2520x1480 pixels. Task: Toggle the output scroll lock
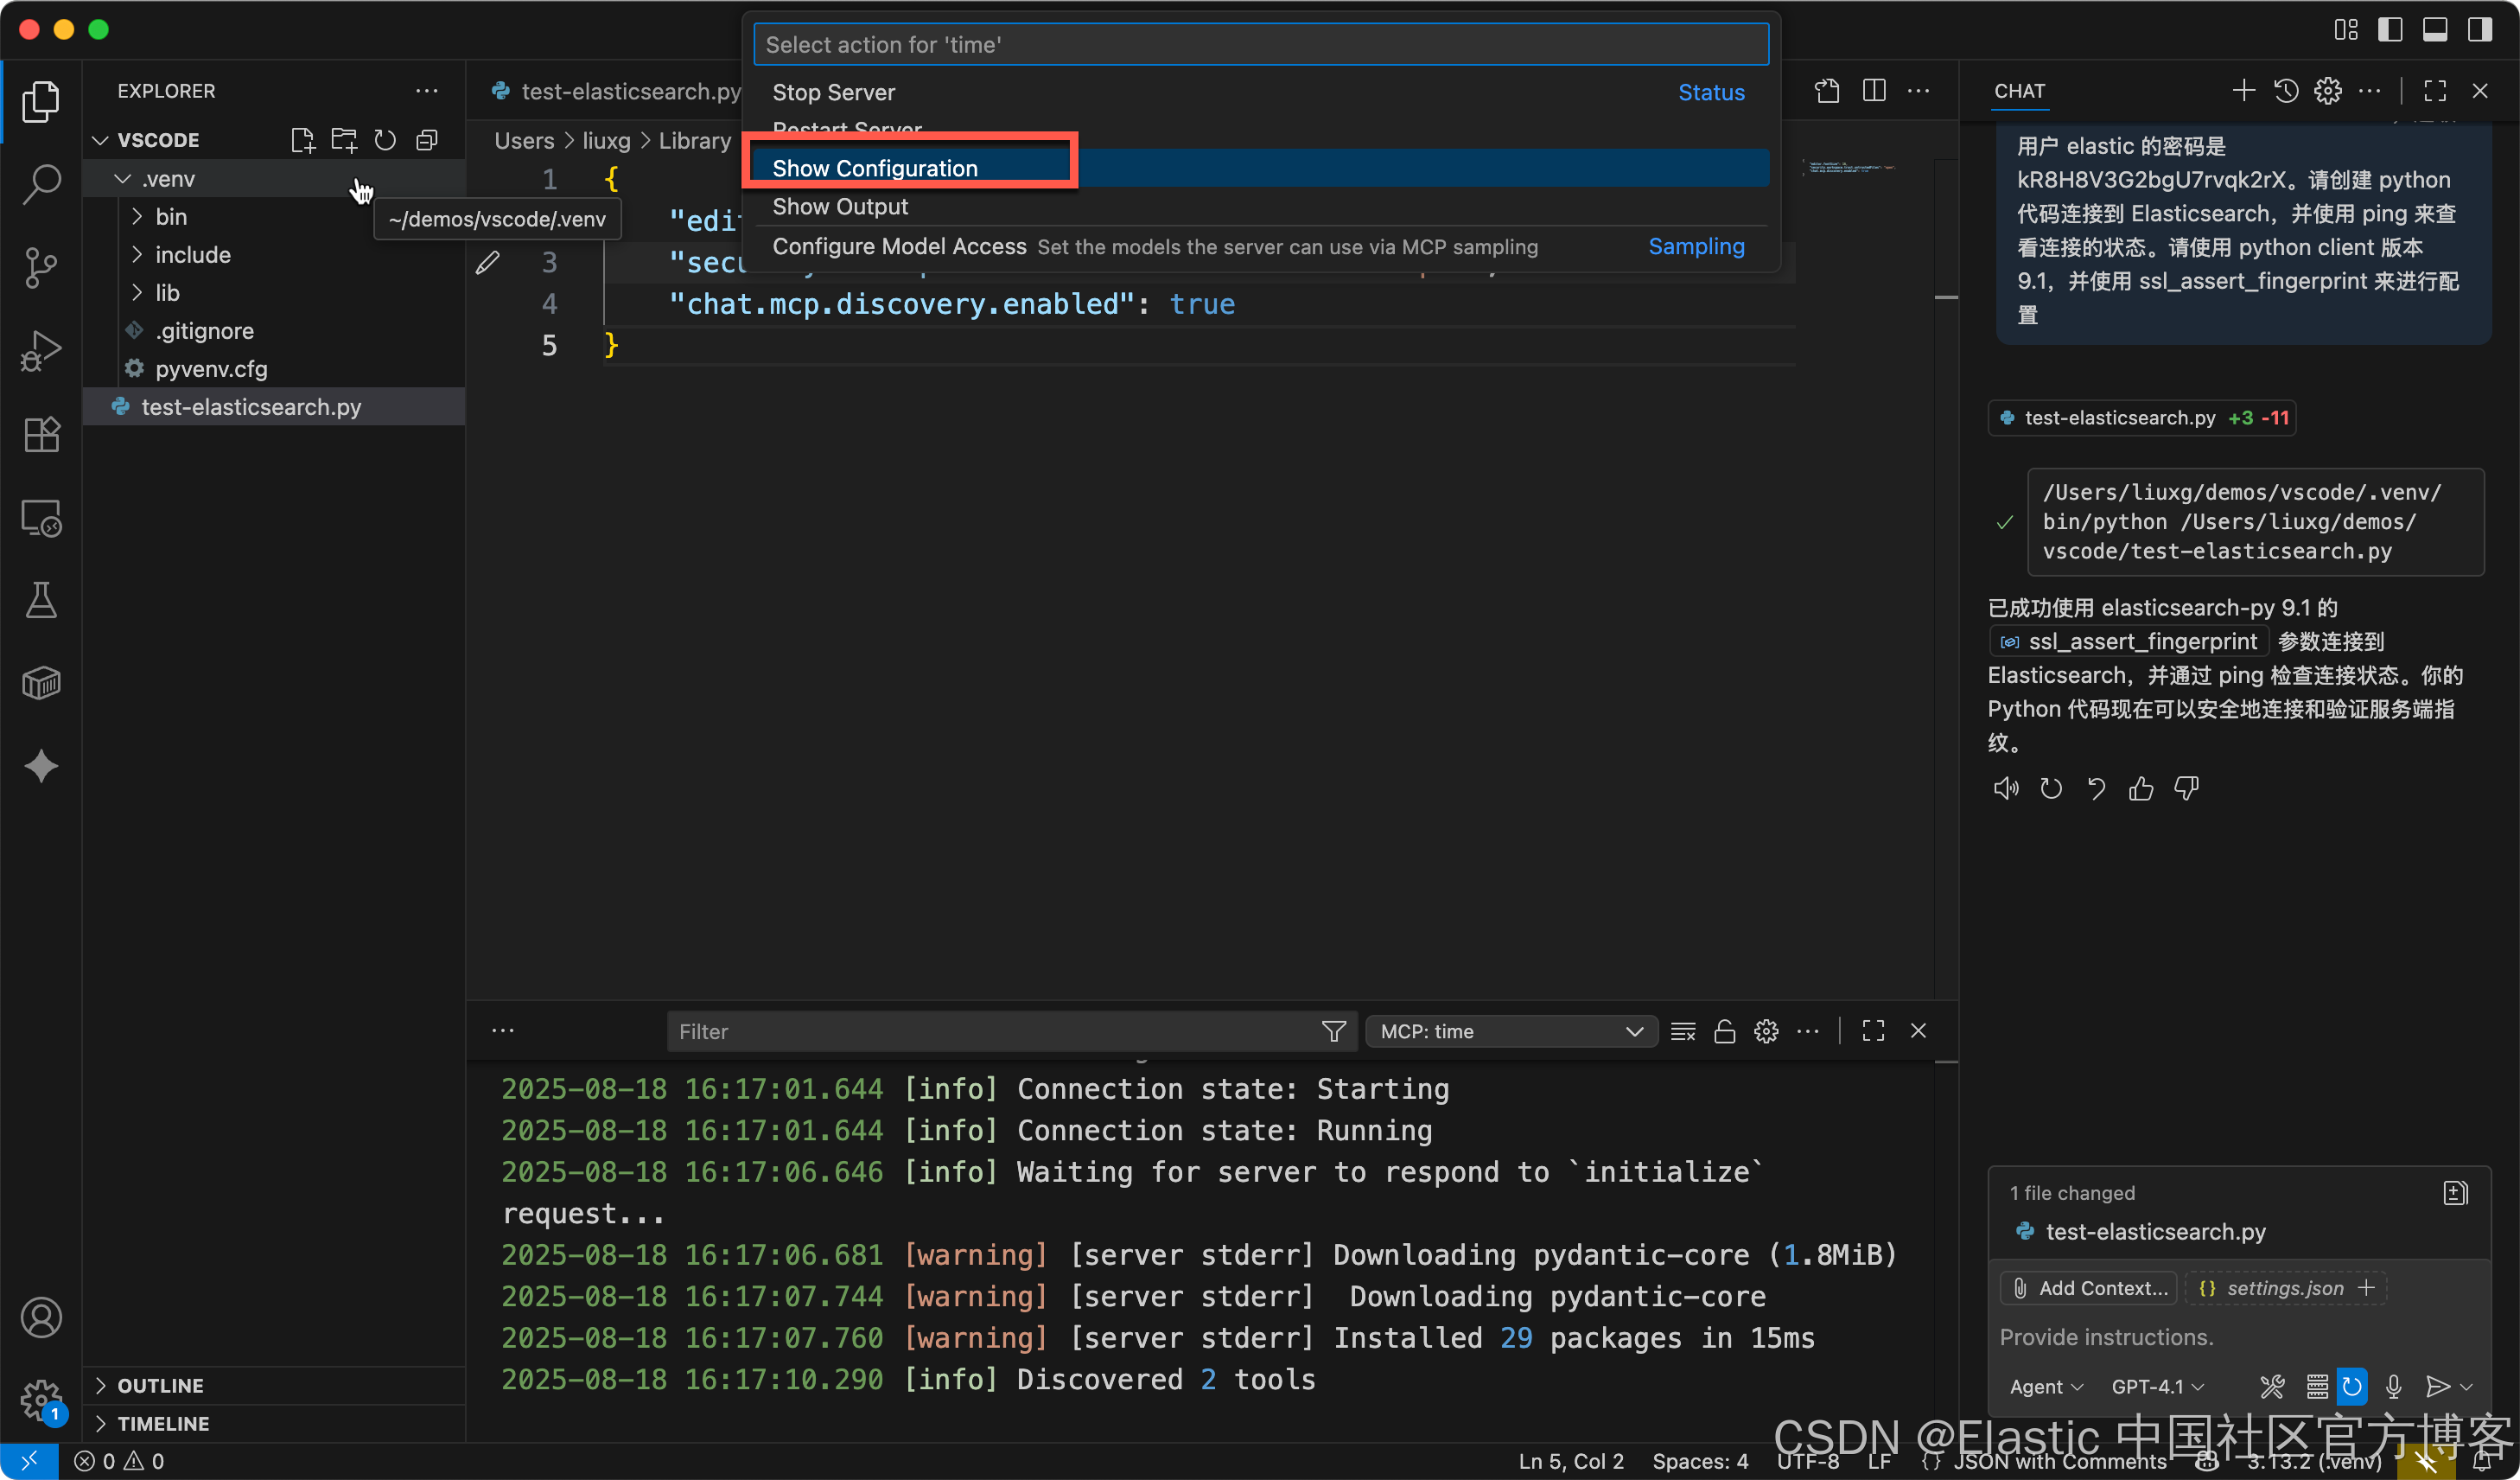pos(1724,1031)
